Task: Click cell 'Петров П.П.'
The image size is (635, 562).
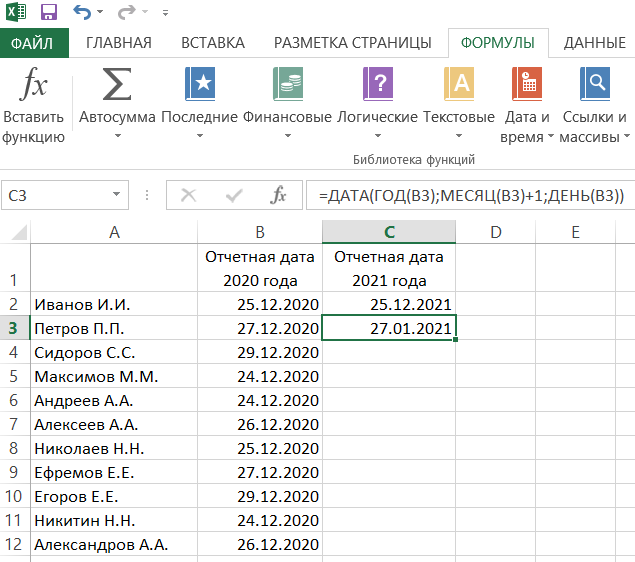Action: pyautogui.click(x=114, y=328)
